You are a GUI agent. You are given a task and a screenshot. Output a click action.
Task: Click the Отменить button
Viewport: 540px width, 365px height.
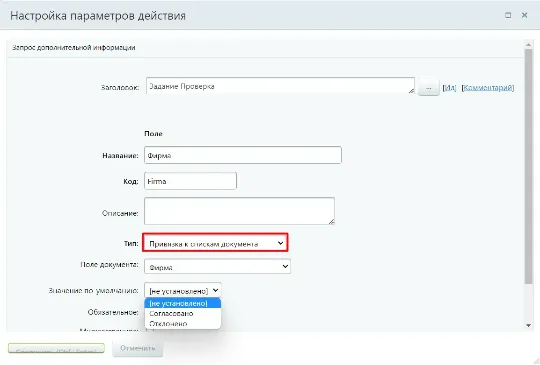tap(137, 348)
